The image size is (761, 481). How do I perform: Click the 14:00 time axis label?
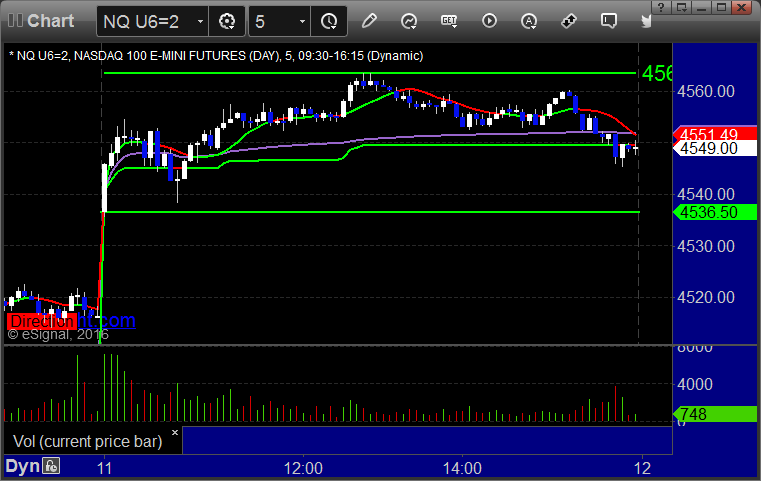[x=462, y=468]
